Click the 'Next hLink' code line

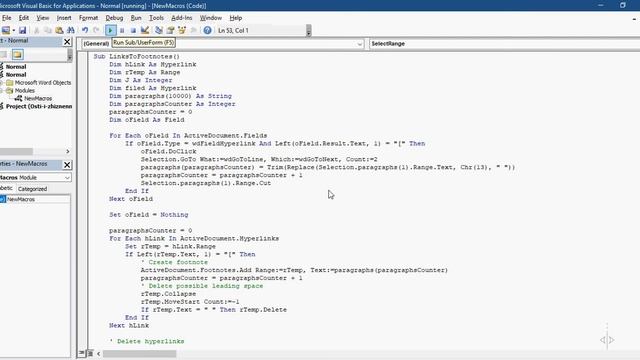129,325
